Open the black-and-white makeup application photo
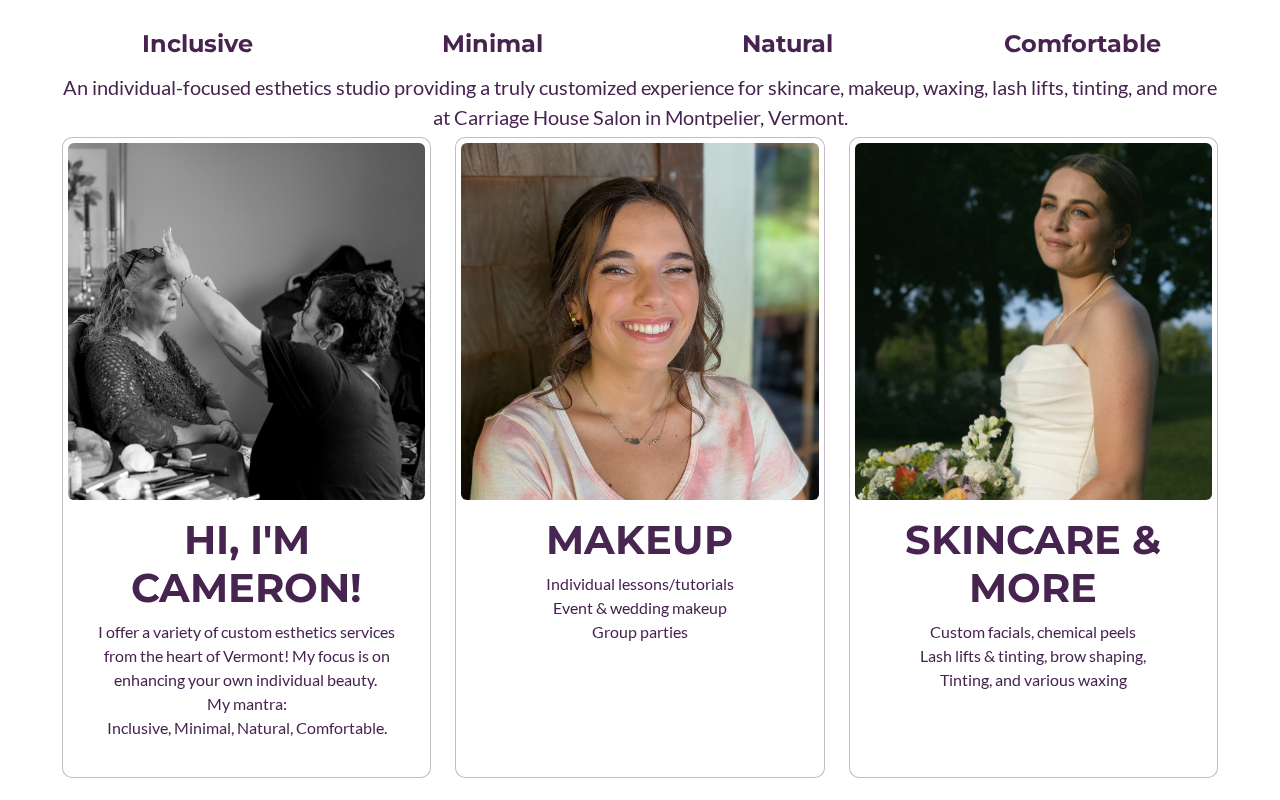Viewport: 1280px width, 800px height. point(246,321)
